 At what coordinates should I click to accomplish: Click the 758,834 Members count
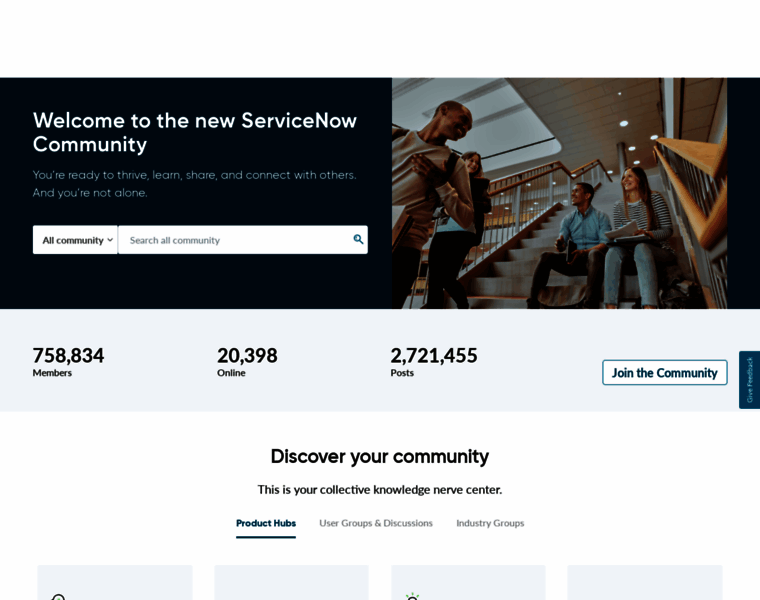[x=68, y=362]
